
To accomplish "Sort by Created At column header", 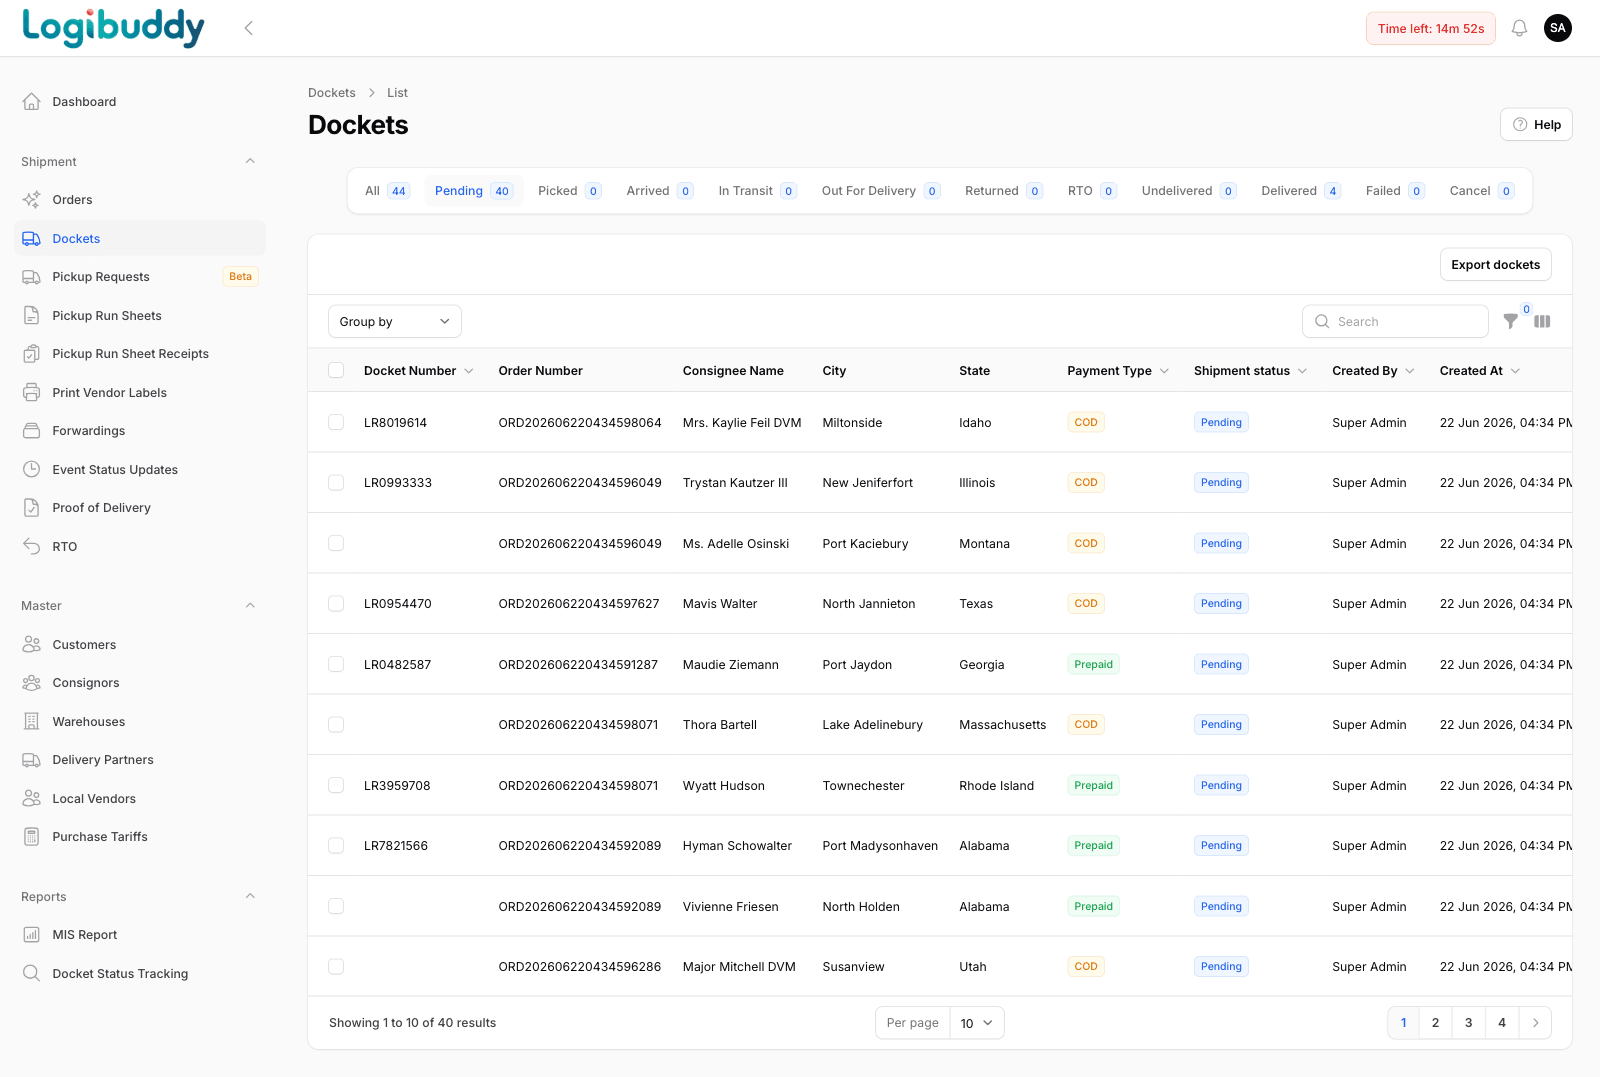I will point(1480,370).
